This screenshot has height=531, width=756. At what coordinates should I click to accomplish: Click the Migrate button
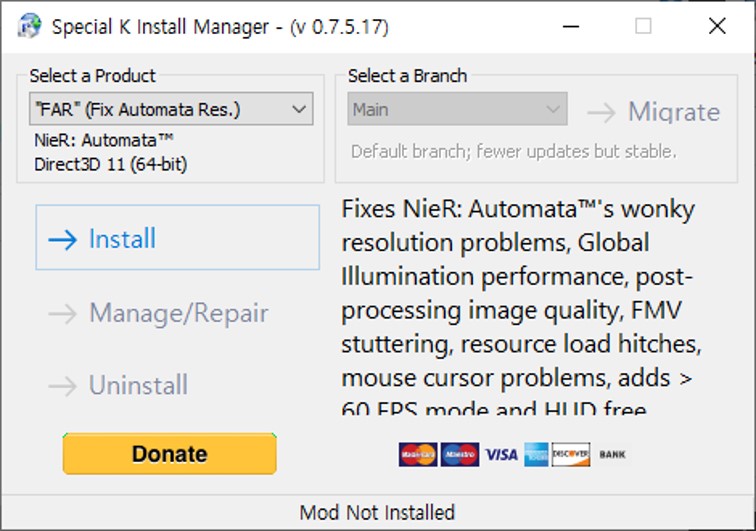[x=654, y=112]
